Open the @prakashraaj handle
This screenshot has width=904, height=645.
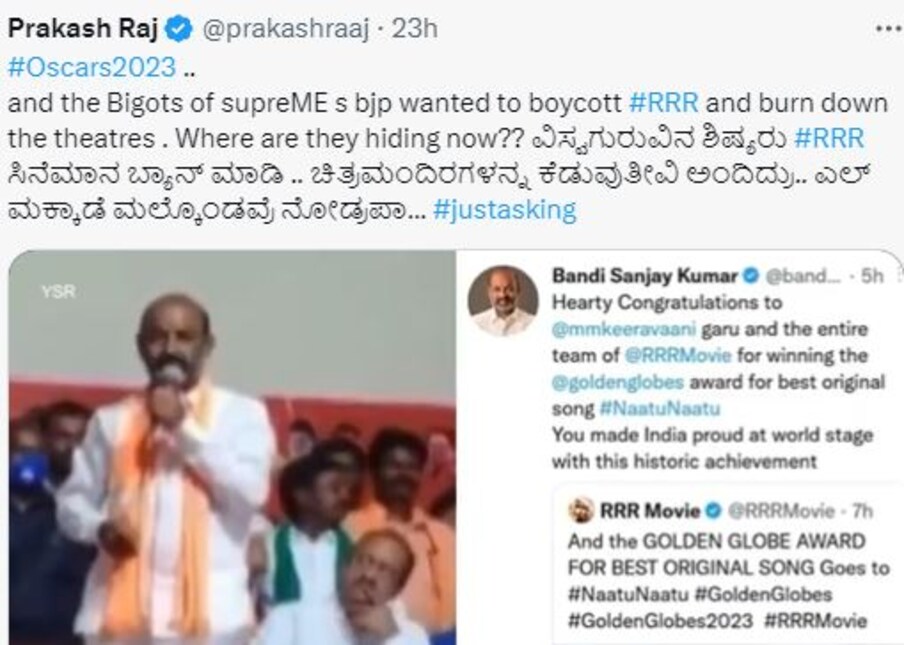pyautogui.click(x=285, y=29)
